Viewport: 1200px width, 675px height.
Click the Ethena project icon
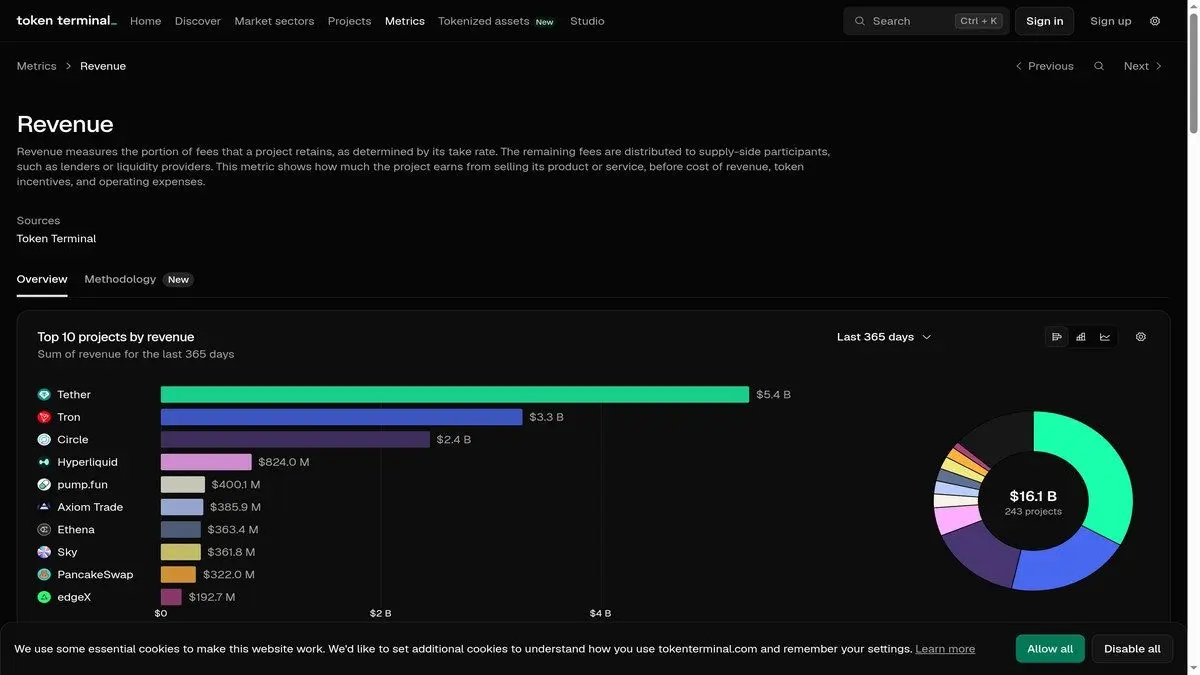(x=44, y=530)
